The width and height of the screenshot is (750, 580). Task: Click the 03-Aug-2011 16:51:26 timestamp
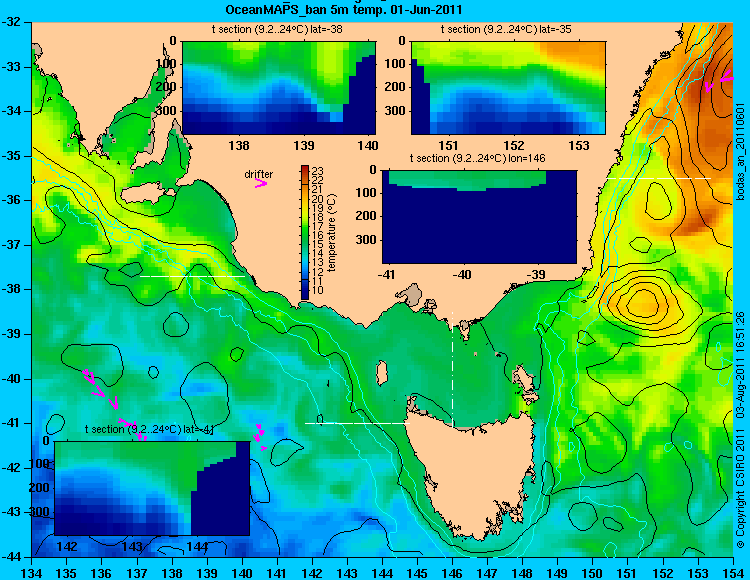tap(741, 366)
